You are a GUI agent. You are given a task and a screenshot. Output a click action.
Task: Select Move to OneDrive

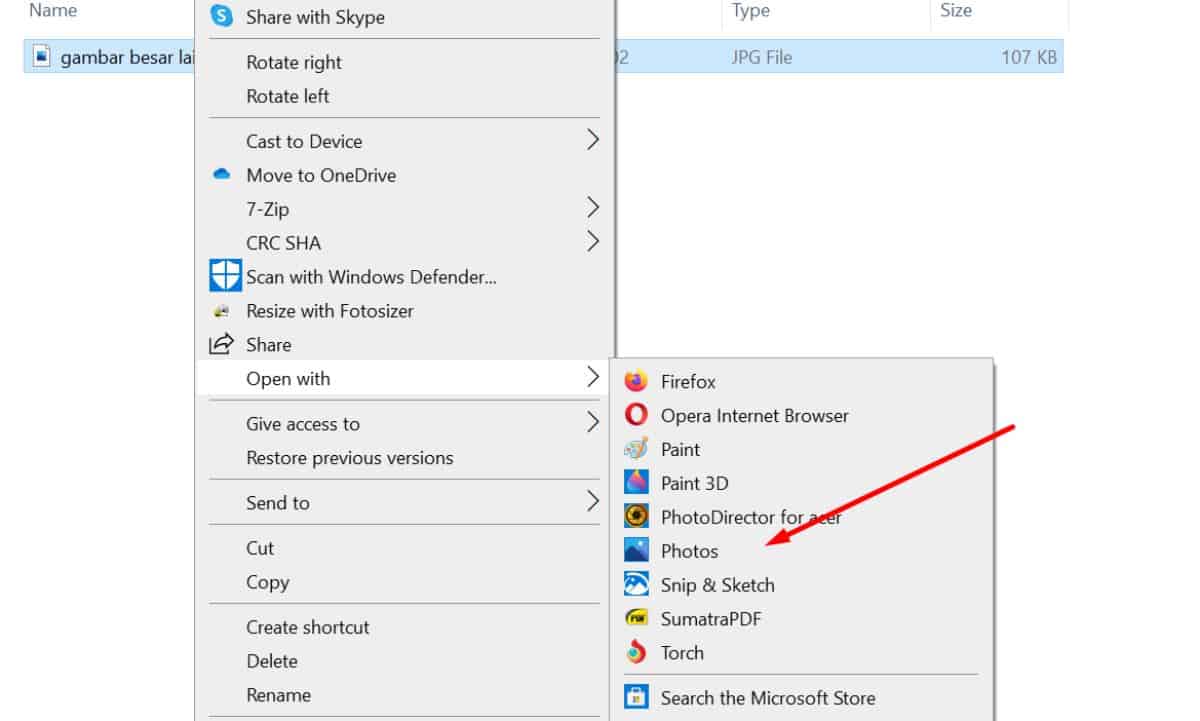(x=321, y=175)
